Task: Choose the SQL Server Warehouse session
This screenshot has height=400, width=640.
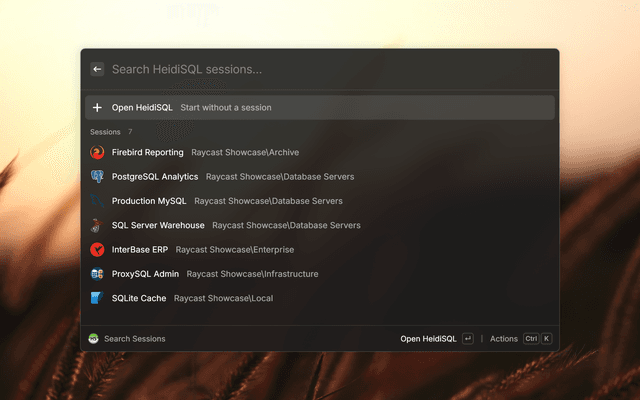Action: click(x=320, y=225)
